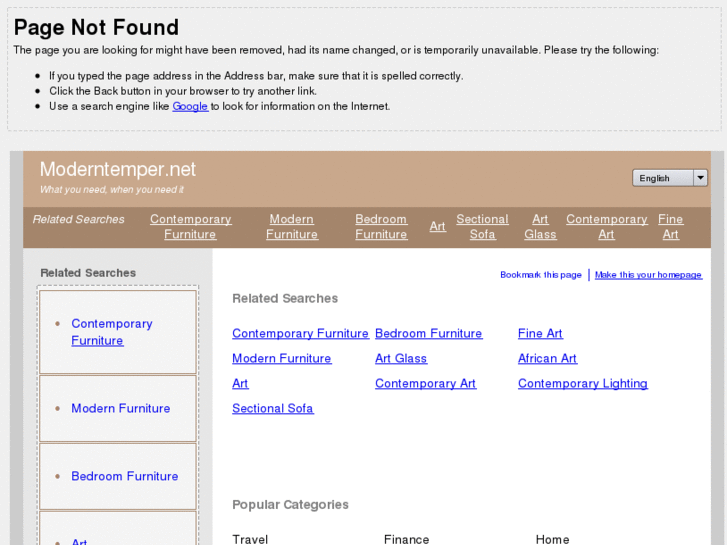The width and height of the screenshot is (727, 545).
Task: Select Fine Art in the top navigation bar
Action: pos(670,227)
